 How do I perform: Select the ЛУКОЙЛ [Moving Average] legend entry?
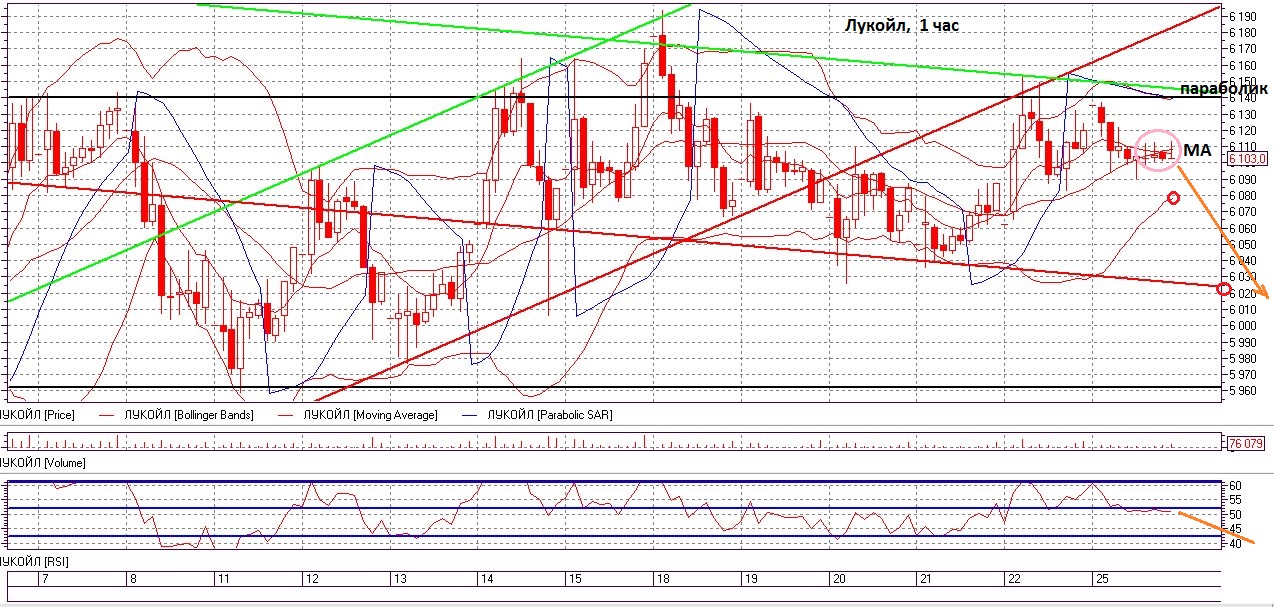point(372,414)
